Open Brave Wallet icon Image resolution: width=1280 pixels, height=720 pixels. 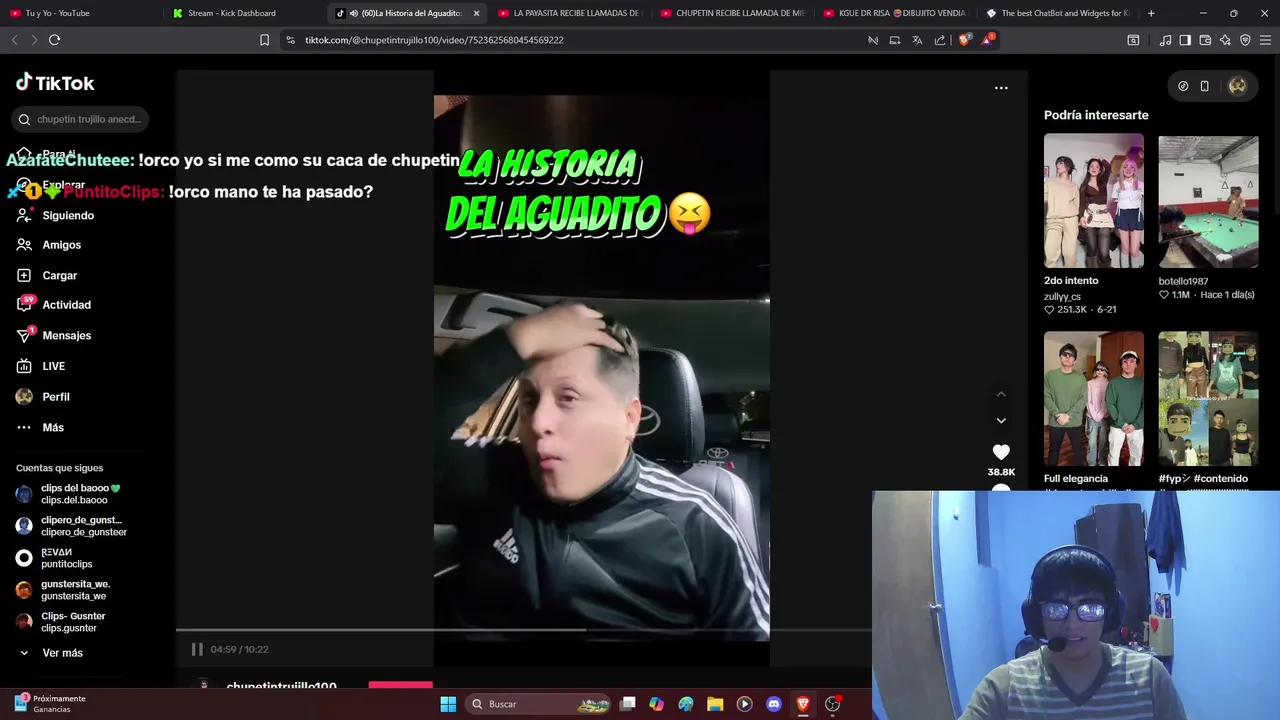[1205, 40]
